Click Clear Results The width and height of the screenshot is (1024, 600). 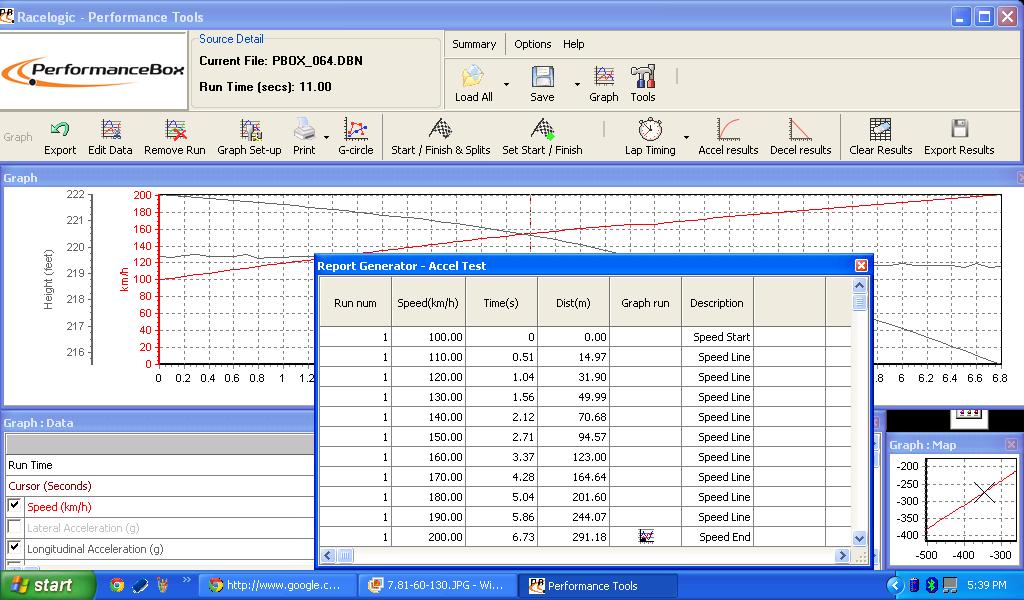coord(880,136)
